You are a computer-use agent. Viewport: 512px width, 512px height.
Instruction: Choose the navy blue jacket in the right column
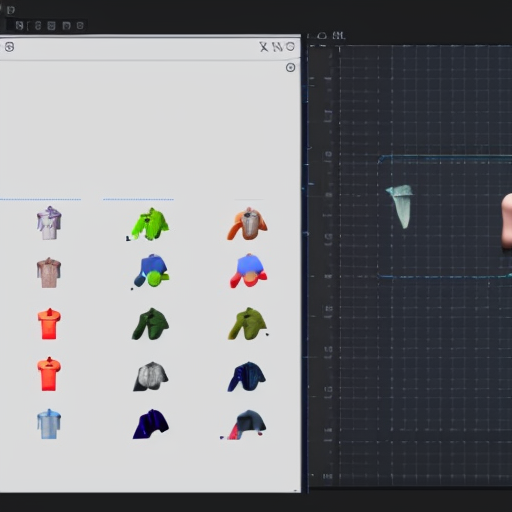click(x=247, y=377)
